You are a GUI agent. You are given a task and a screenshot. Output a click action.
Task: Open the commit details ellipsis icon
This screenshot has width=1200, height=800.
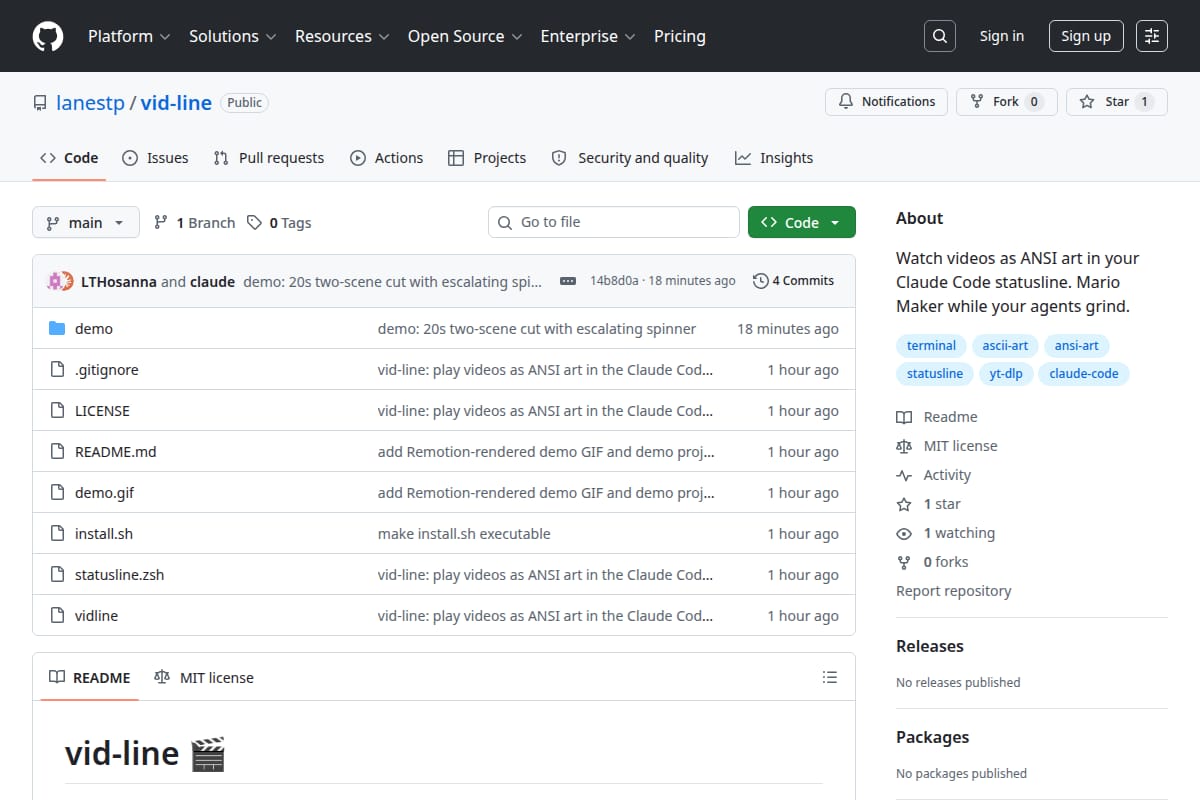(568, 281)
